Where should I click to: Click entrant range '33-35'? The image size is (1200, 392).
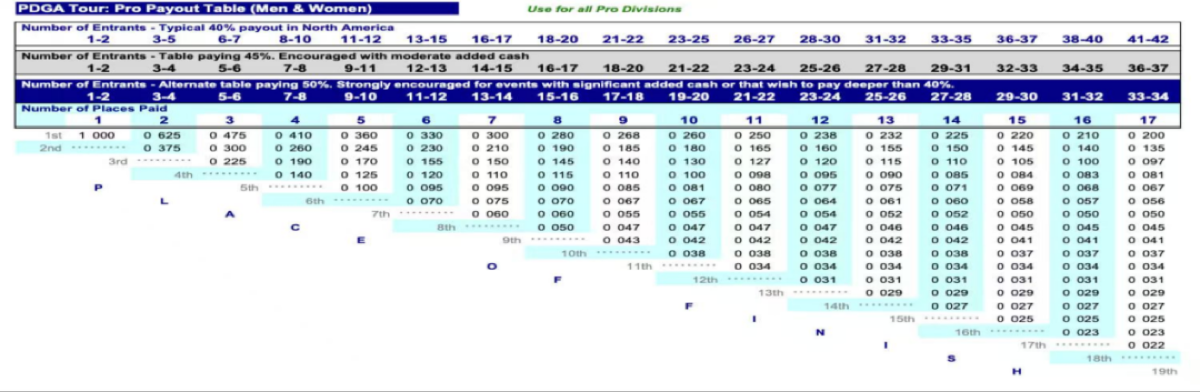click(950, 38)
